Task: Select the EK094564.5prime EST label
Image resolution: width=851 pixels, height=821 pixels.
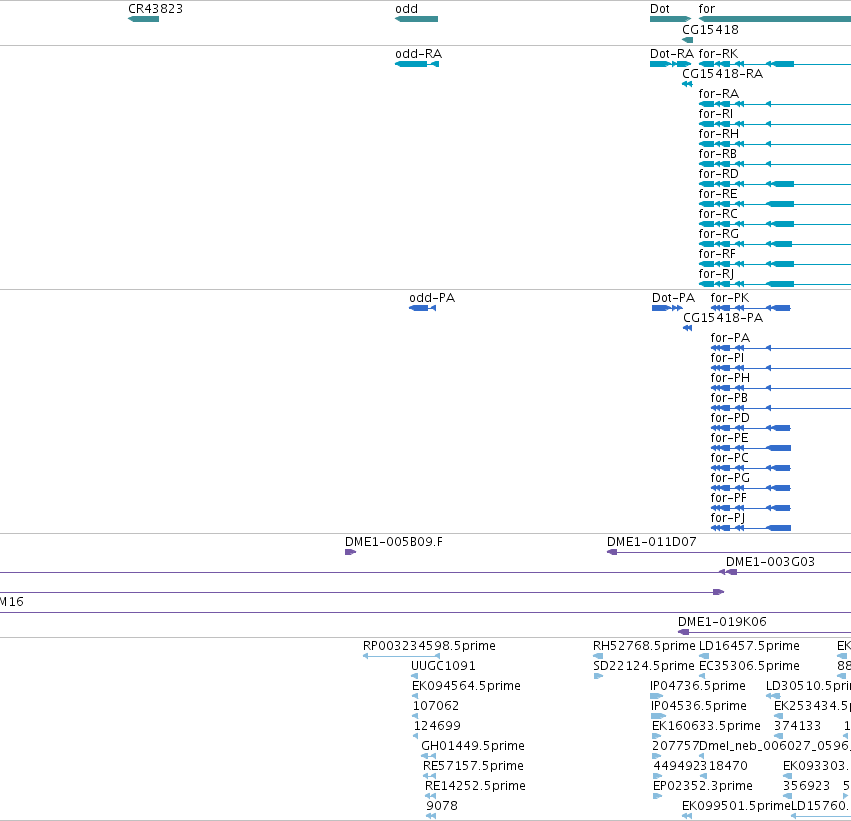Action: 466,686
